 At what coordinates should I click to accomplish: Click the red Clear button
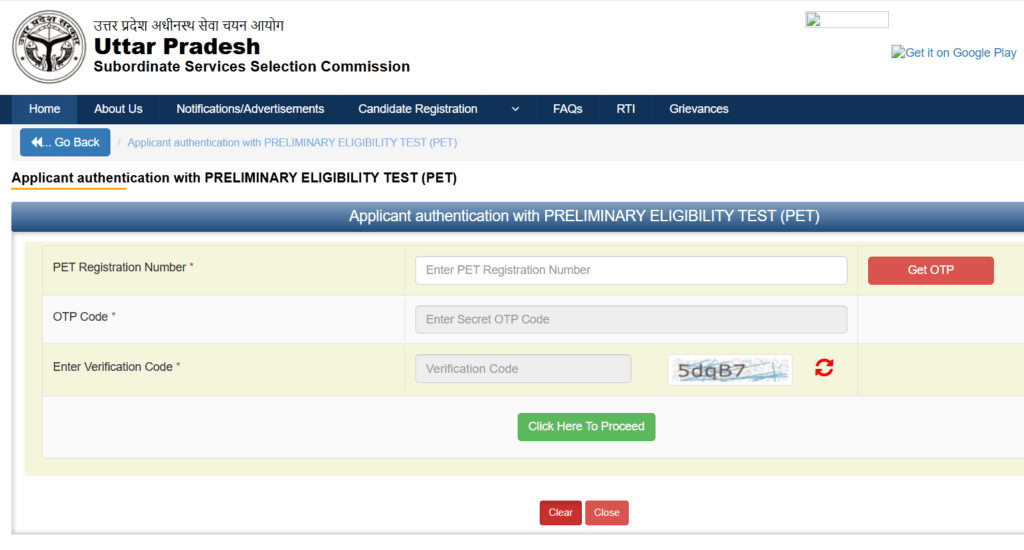[560, 513]
